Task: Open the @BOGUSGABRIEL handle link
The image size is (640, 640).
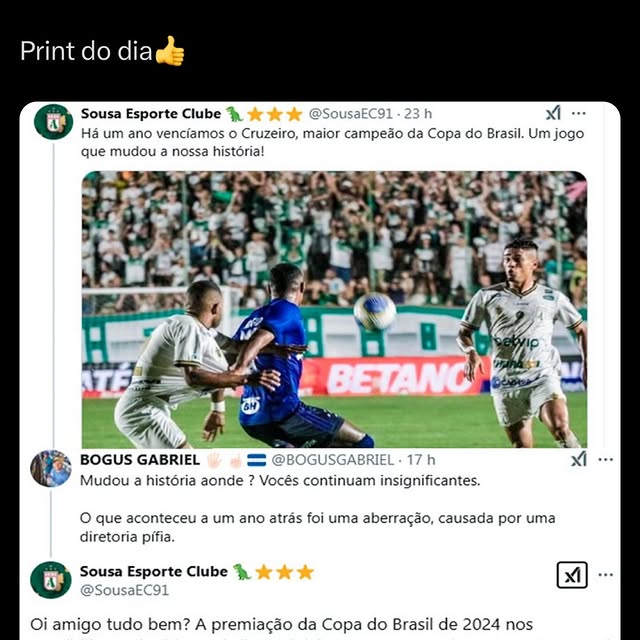Action: click(x=333, y=460)
